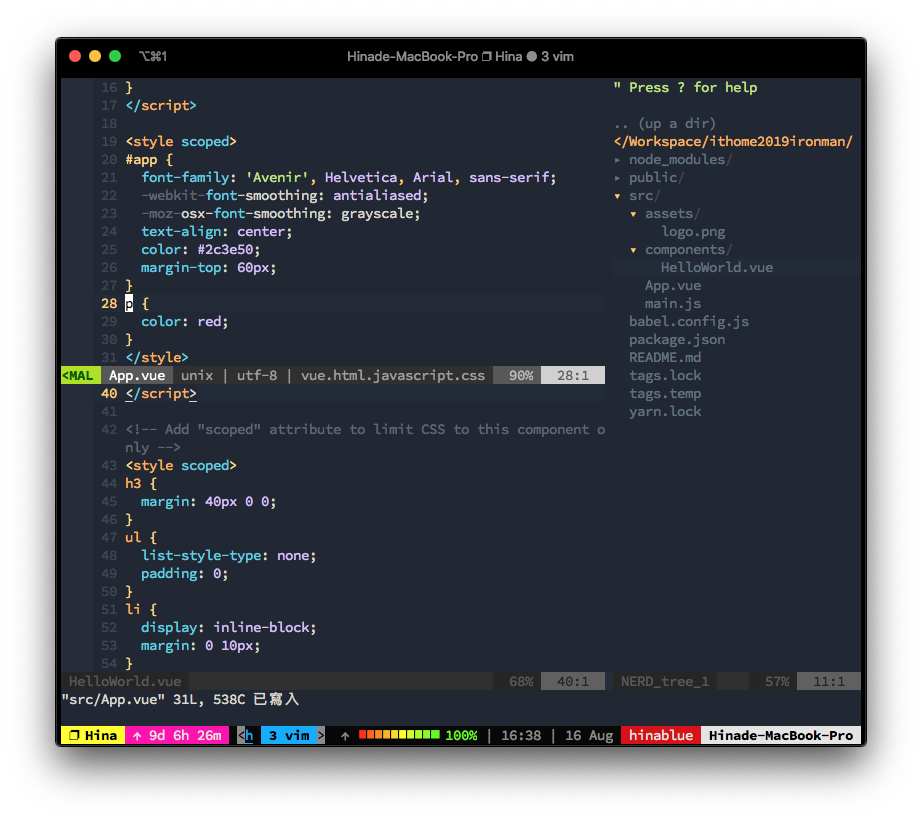Select README.md file
This screenshot has width=922, height=820.
coord(665,357)
